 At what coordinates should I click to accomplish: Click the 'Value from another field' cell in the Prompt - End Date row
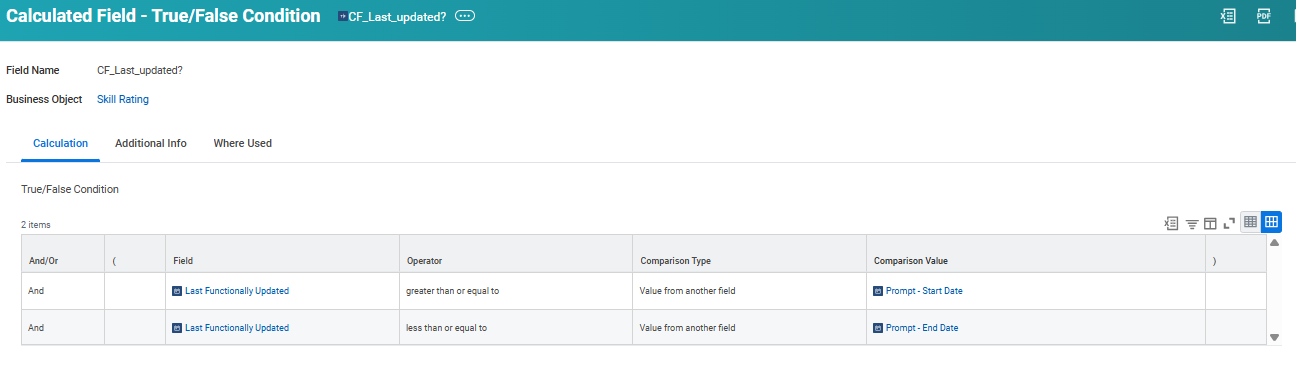click(x=749, y=327)
